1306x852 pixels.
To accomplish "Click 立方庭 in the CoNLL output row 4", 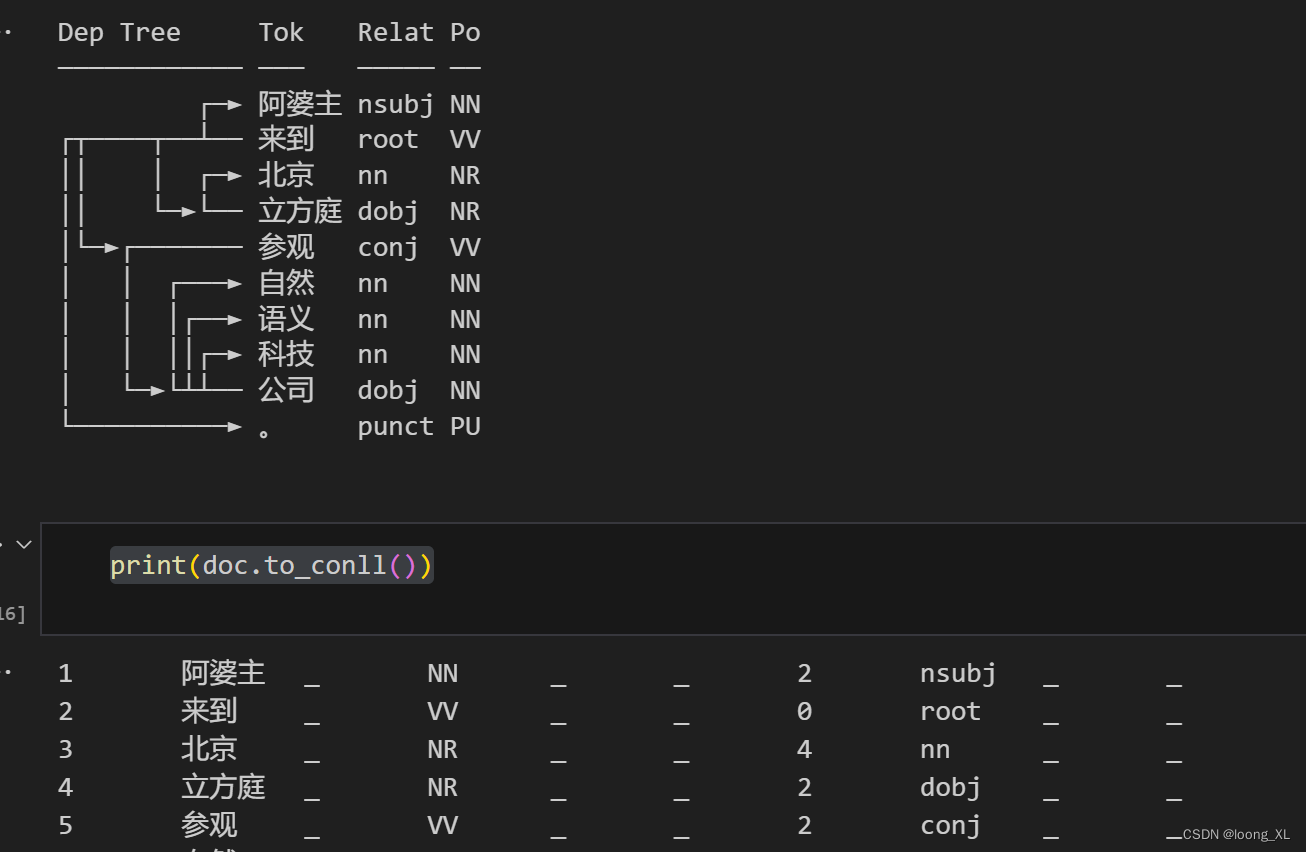I will pyautogui.click(x=223, y=787).
